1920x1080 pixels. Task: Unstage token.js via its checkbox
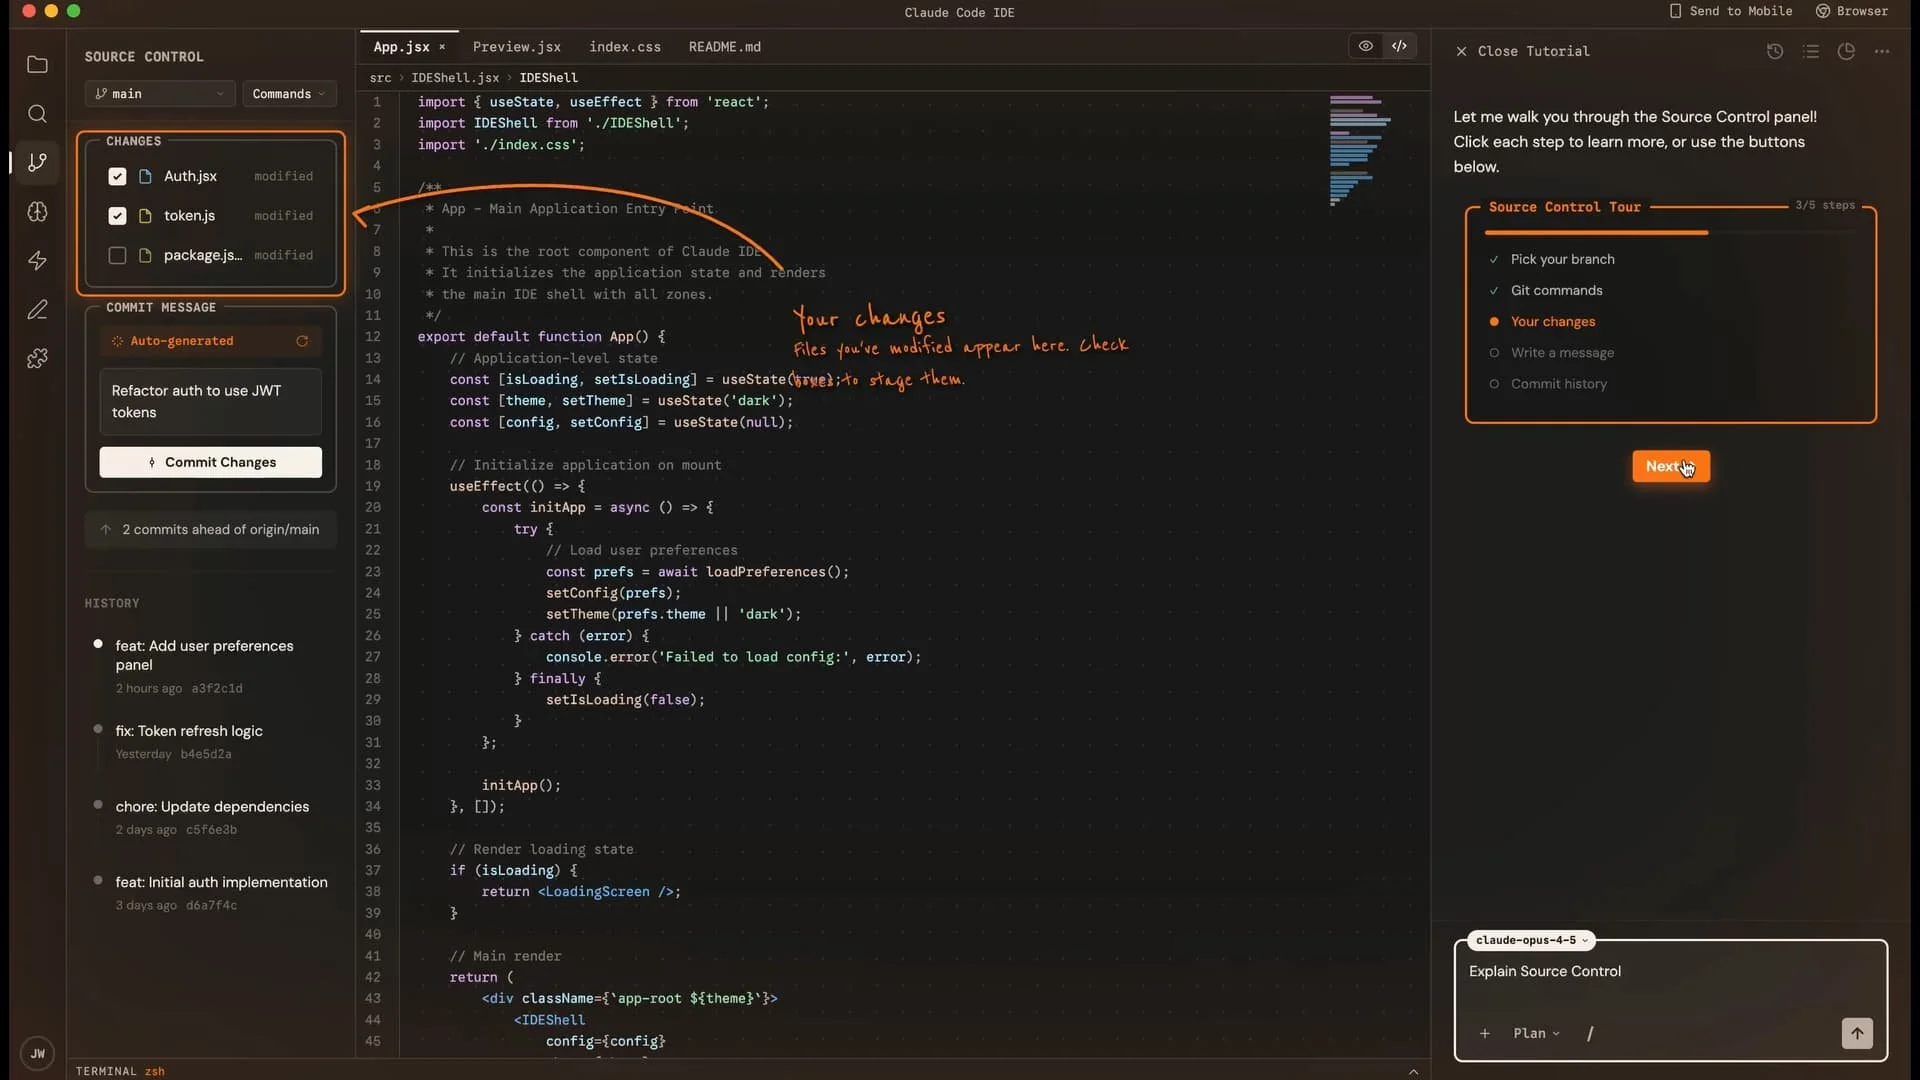click(117, 216)
